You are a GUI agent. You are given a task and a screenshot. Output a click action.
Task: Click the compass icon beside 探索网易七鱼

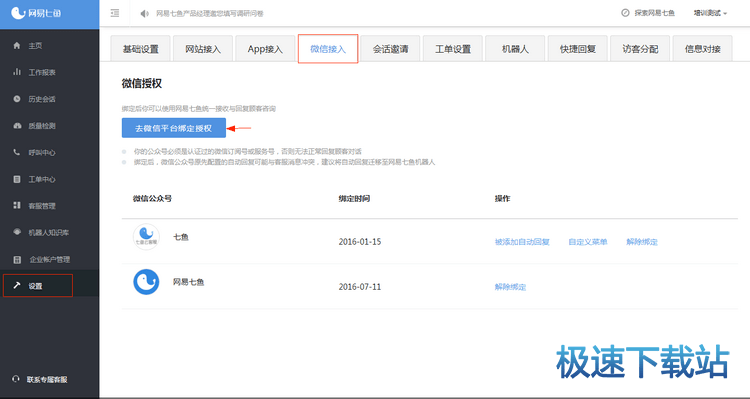625,13
